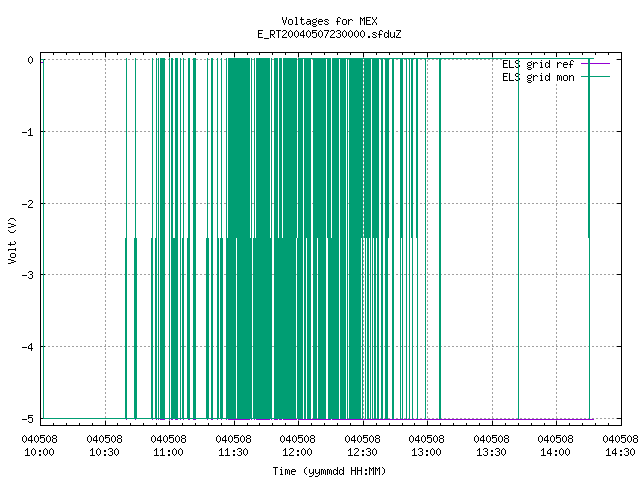
Task: Click the 'Volt (V)' y-axis label
Action: 12,240
